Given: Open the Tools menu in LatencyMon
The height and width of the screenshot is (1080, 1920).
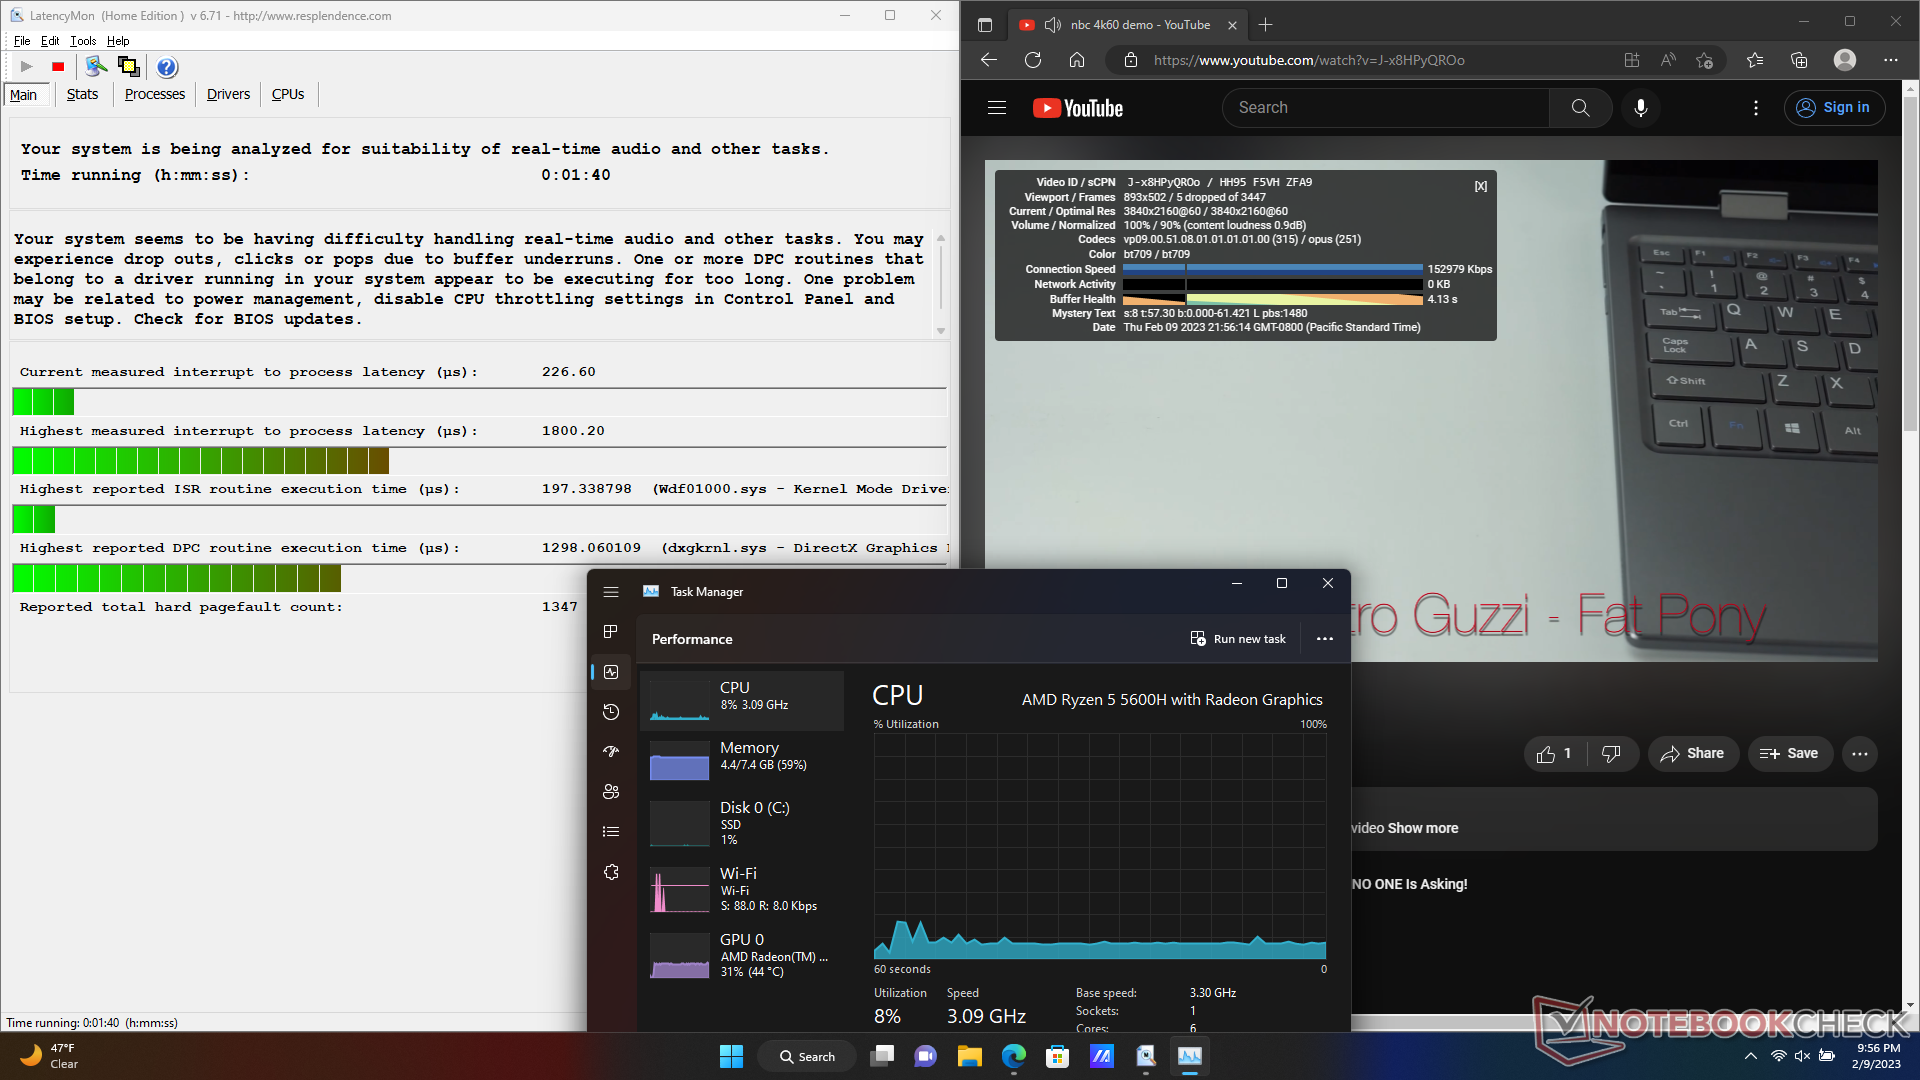Looking at the screenshot, I should click(x=83, y=41).
